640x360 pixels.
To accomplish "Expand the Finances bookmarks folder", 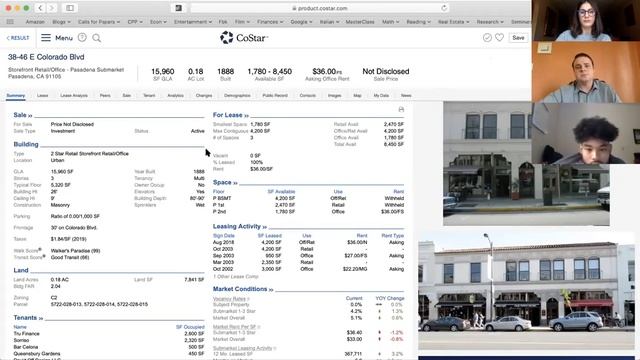I will pos(270,22).
